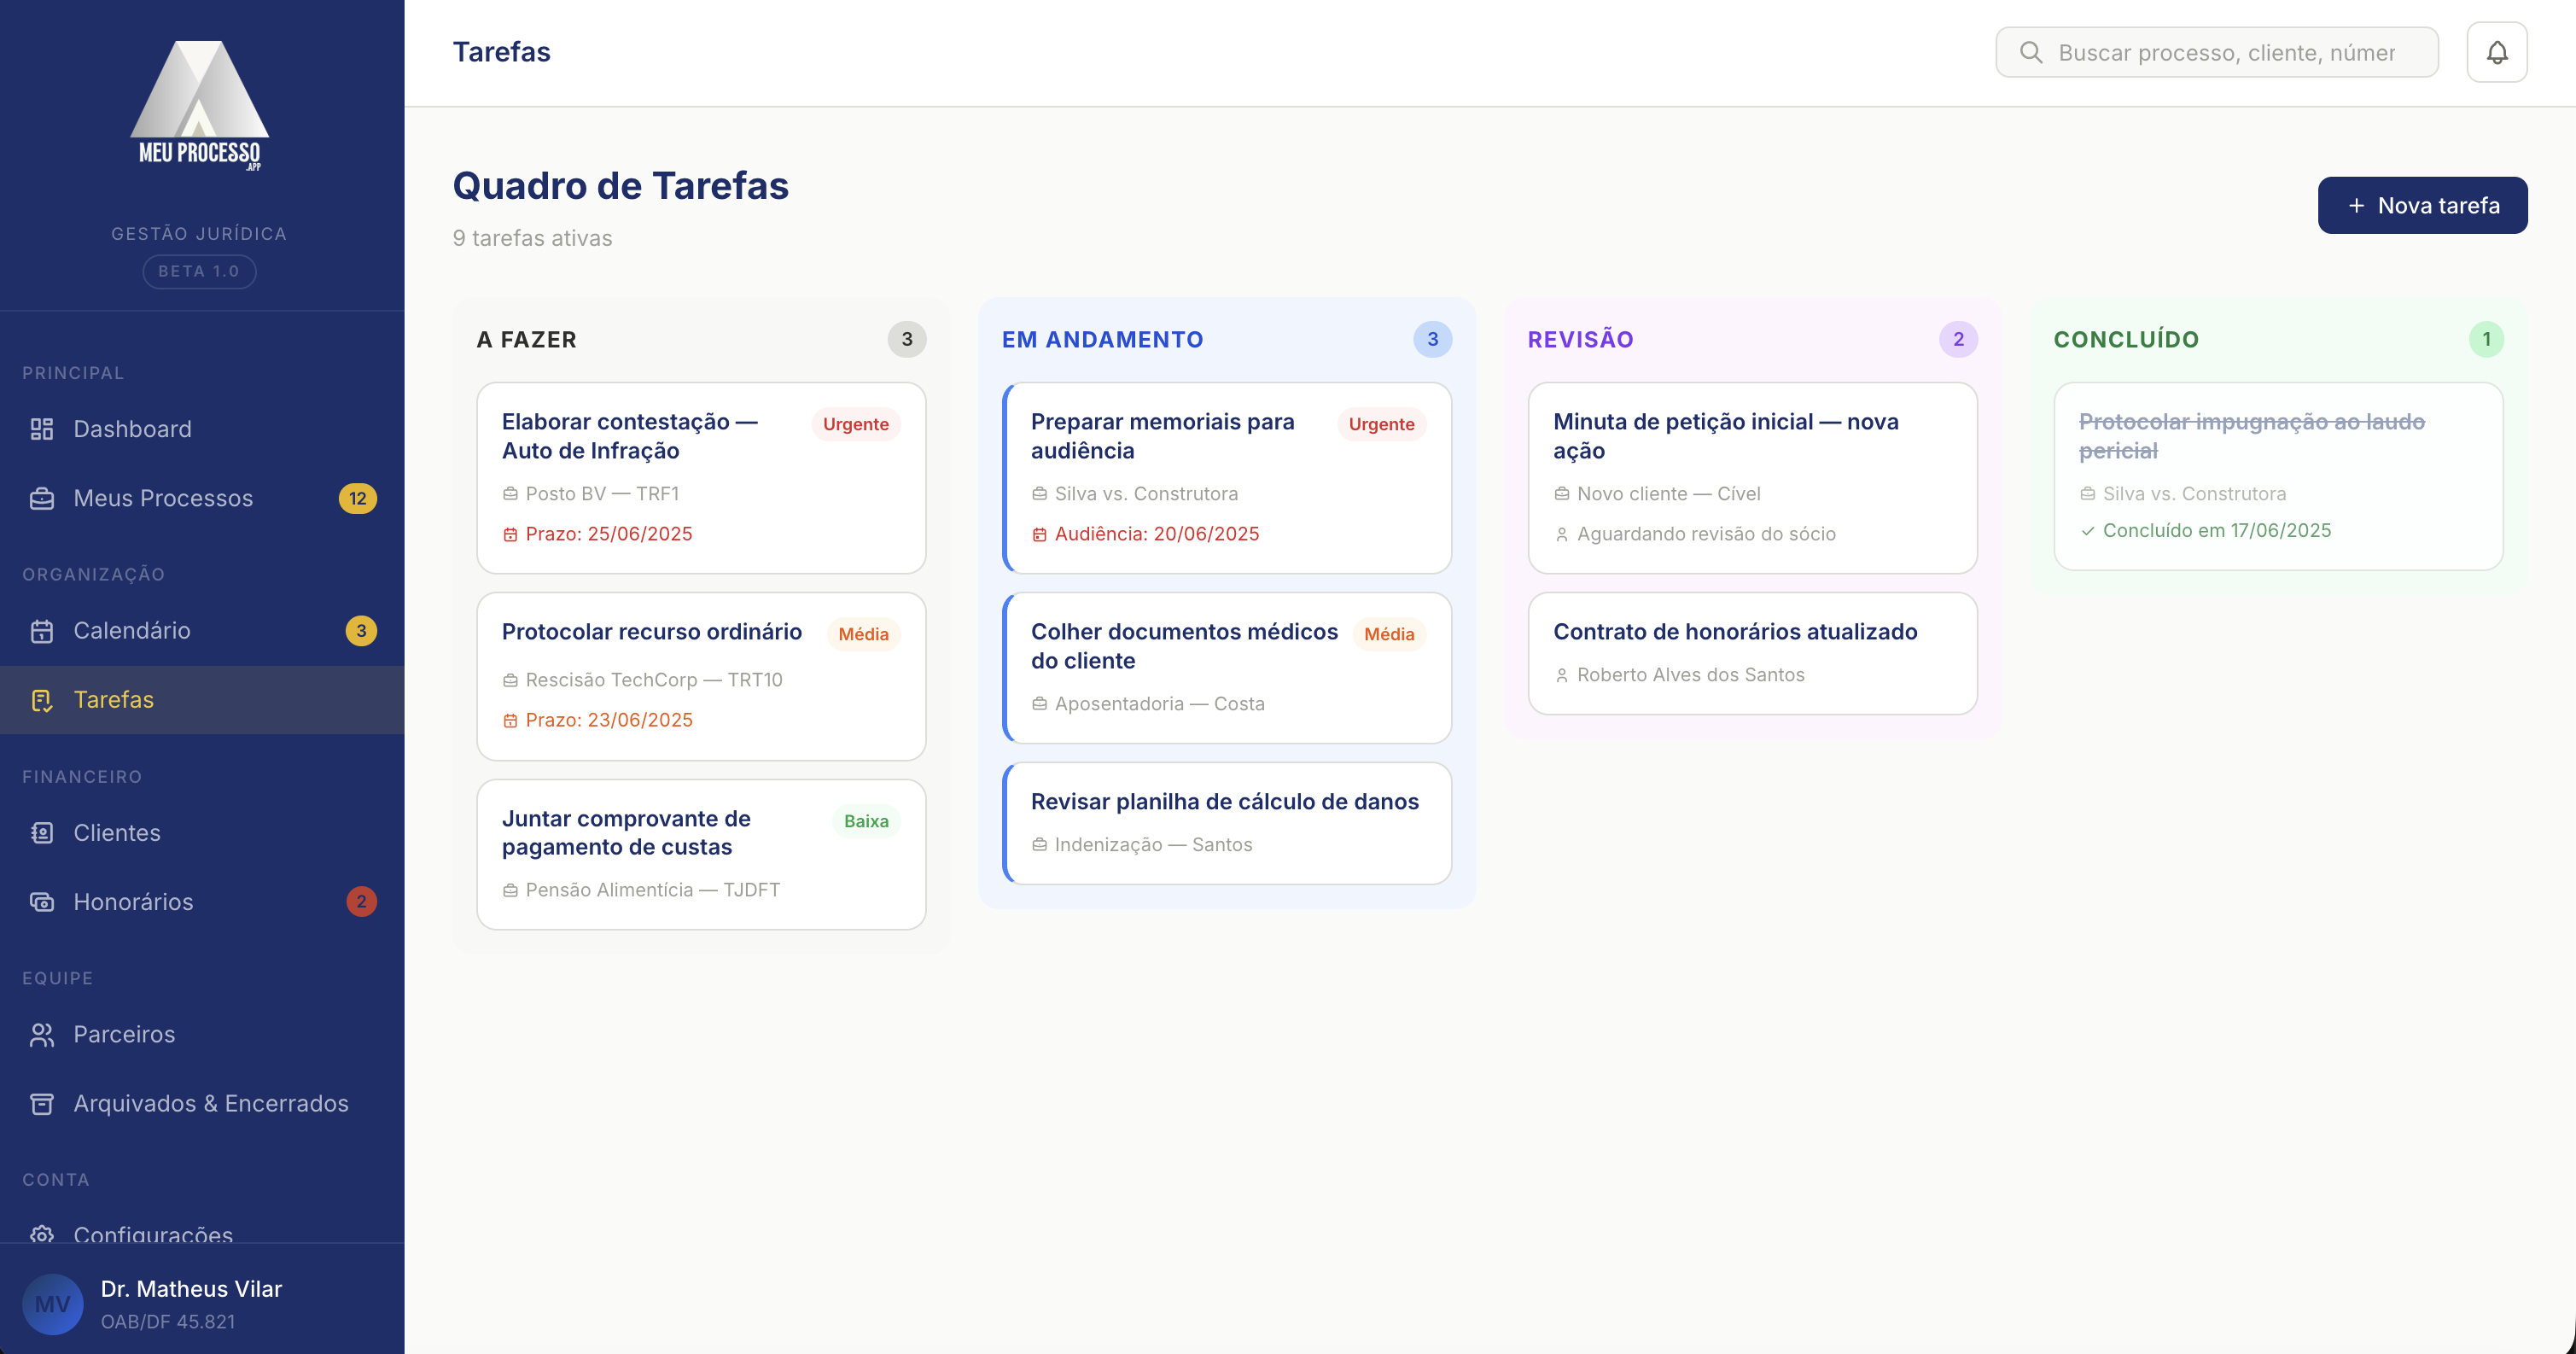The width and height of the screenshot is (2576, 1354).
Task: Click calendar icon beside Prazo: 25/06/2025
Action: pos(510,535)
